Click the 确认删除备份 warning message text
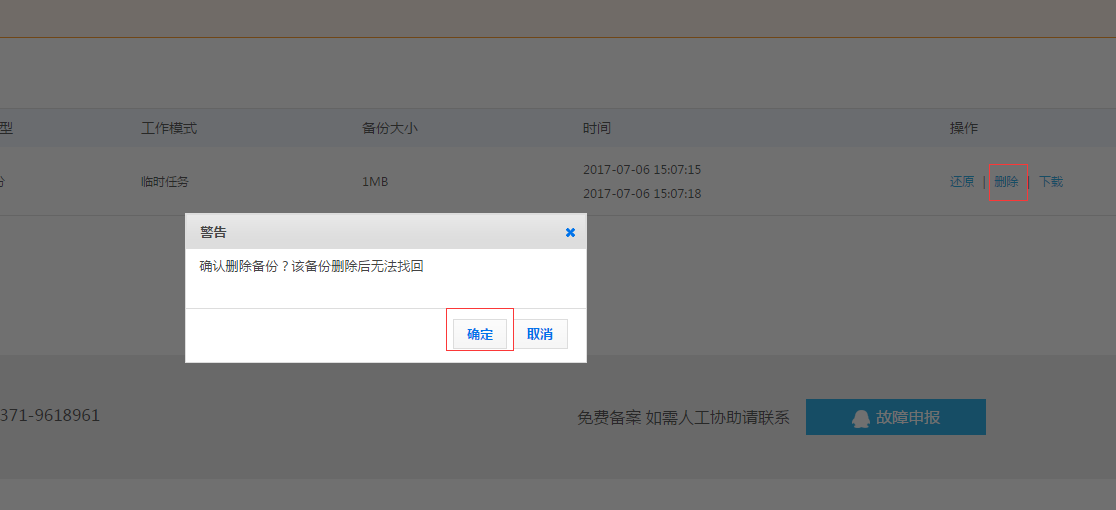Viewport: 1116px width, 510px height. (x=312, y=267)
